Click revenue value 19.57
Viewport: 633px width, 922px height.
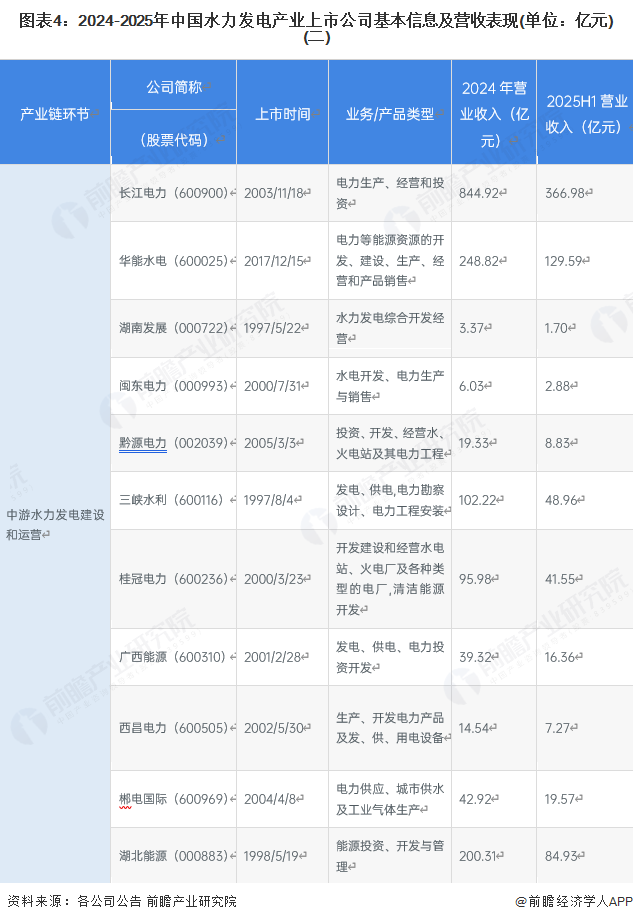[x=561, y=799]
